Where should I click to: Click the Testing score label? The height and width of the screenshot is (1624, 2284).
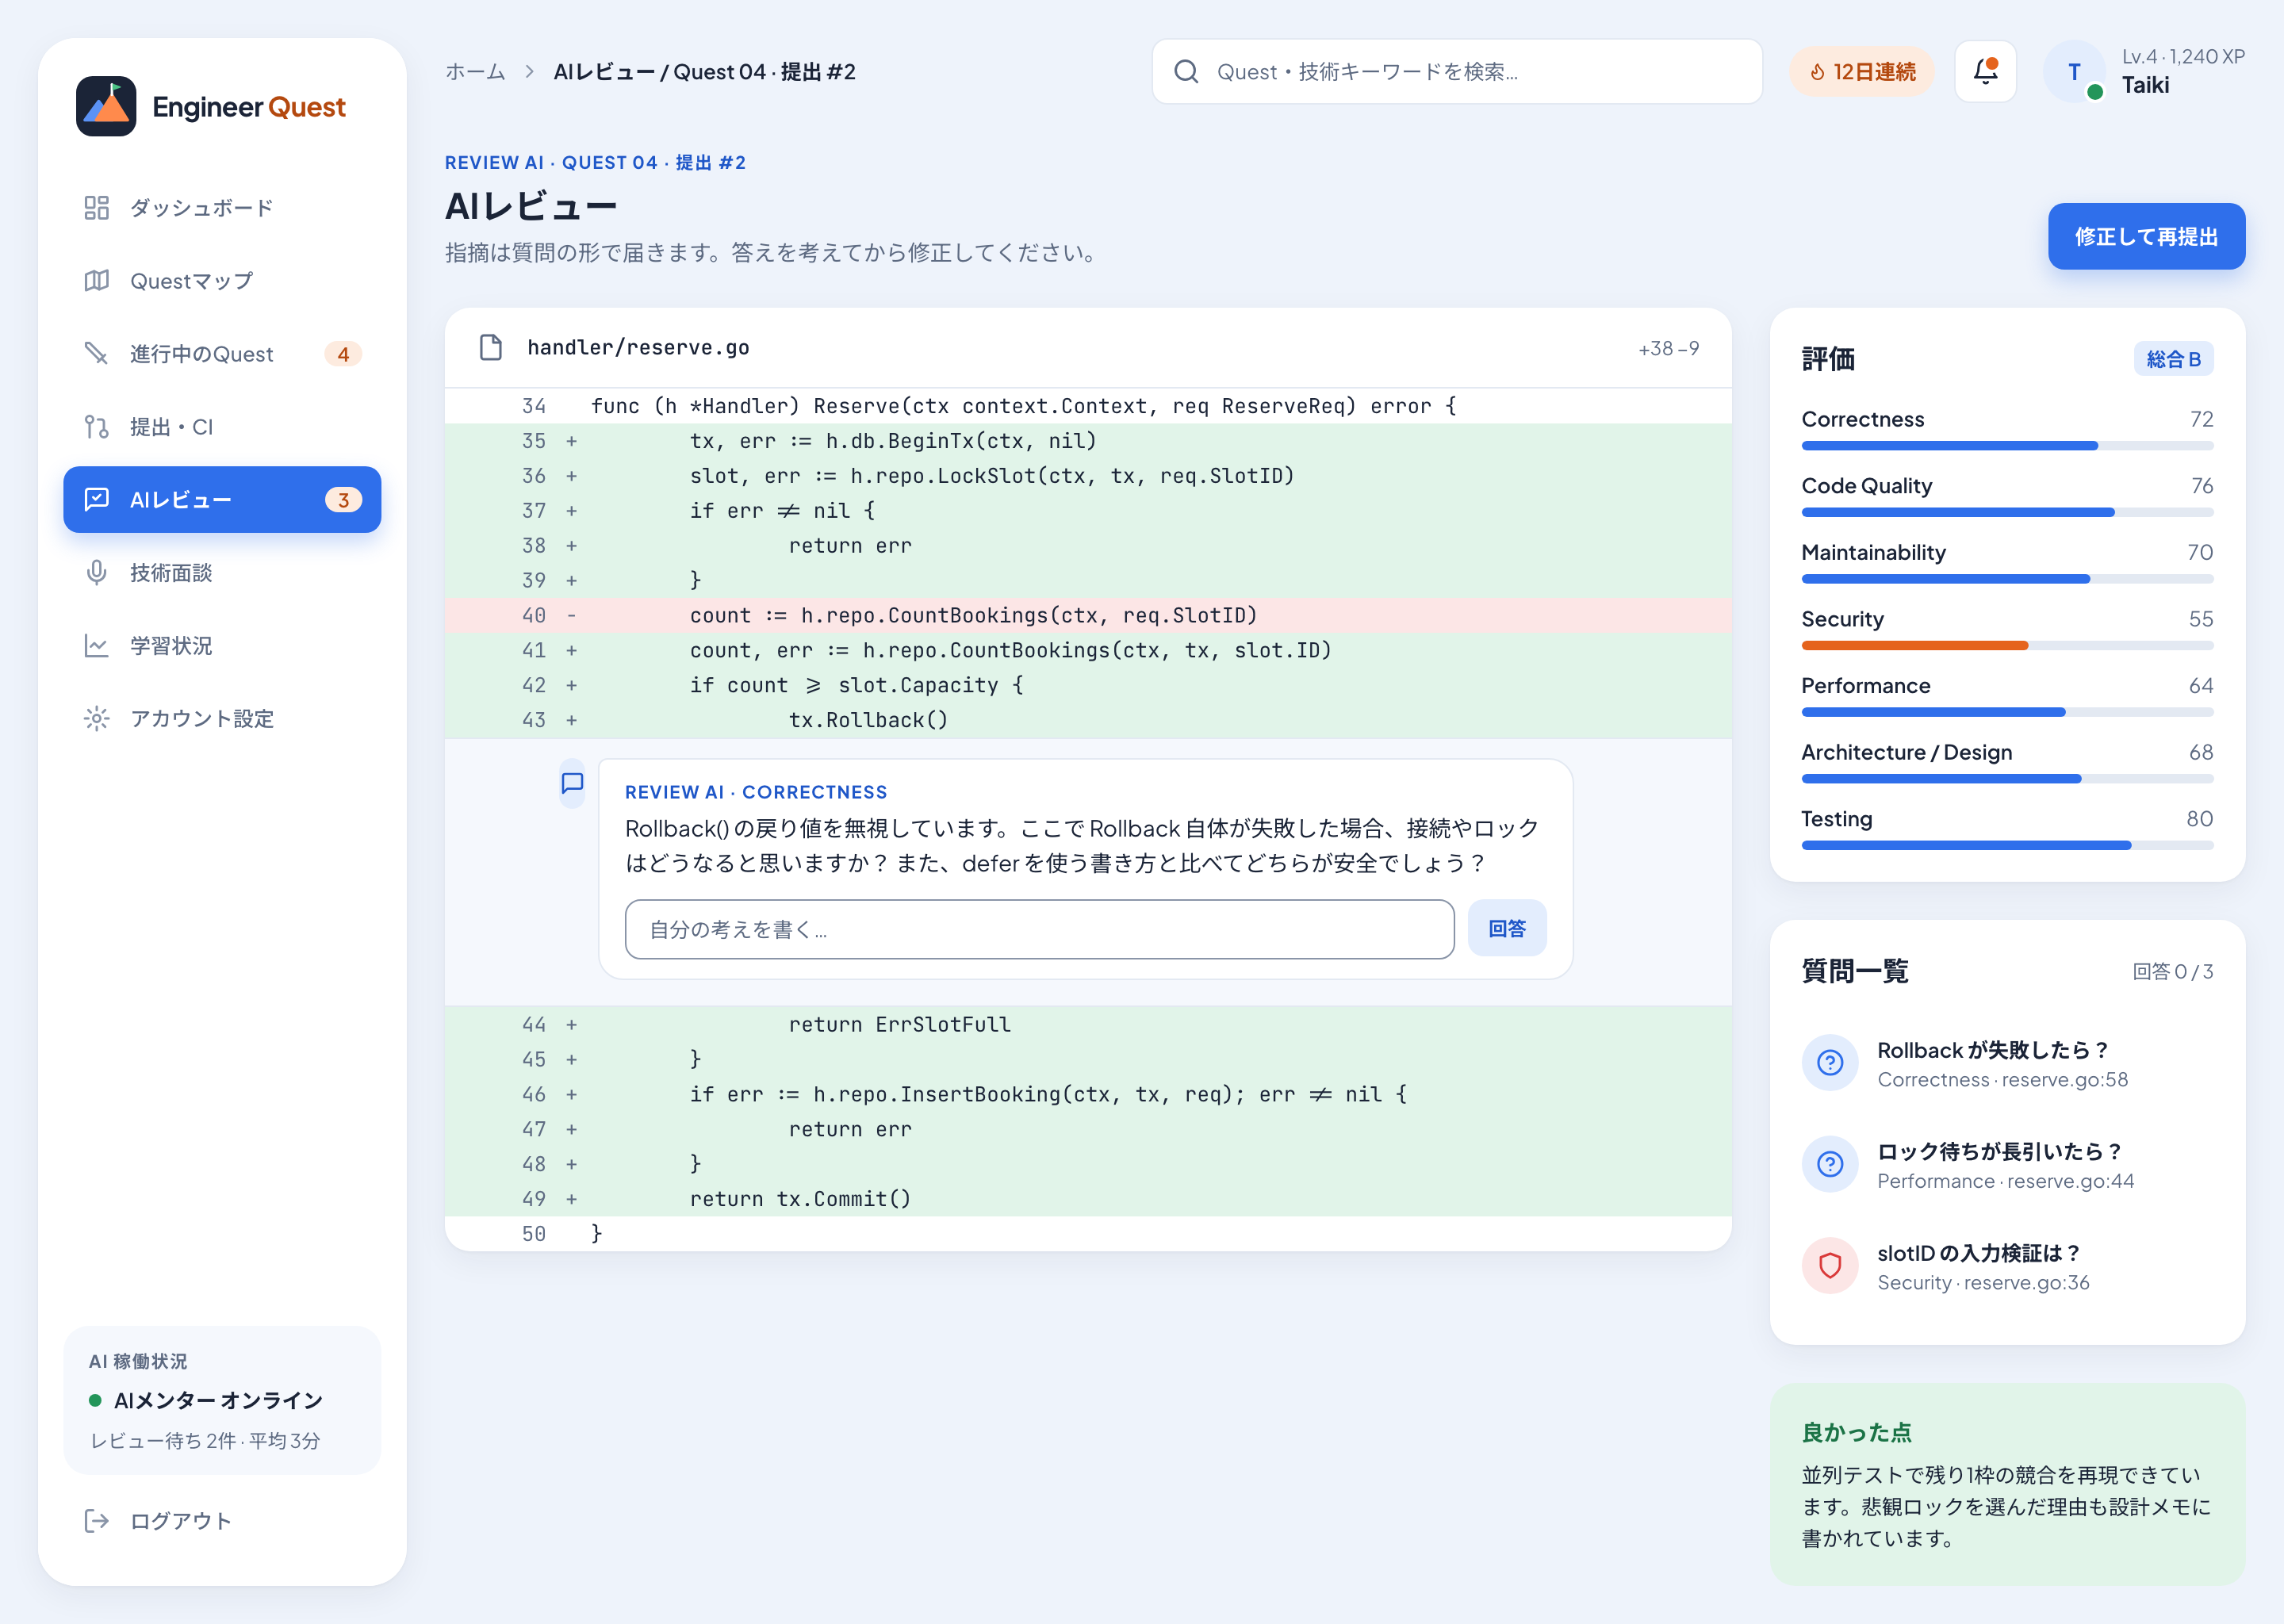tap(1836, 818)
